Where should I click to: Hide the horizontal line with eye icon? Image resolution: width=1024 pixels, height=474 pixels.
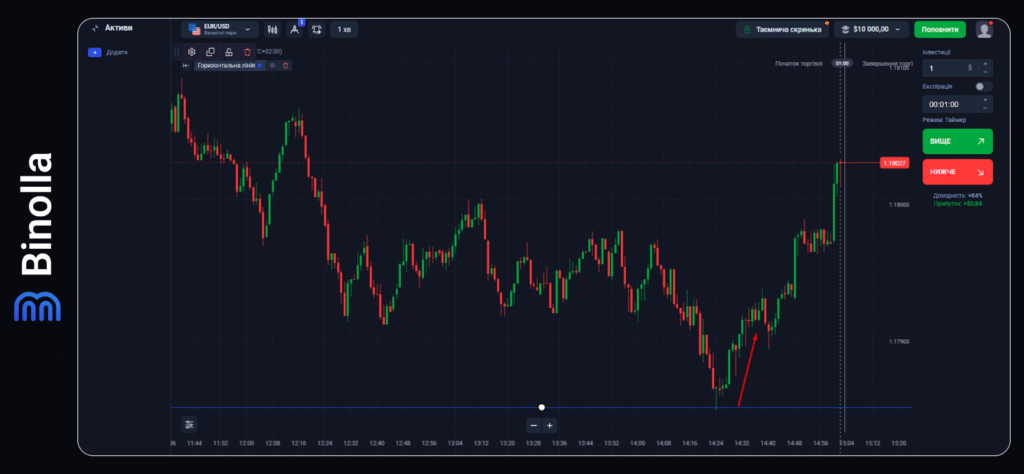[x=272, y=65]
